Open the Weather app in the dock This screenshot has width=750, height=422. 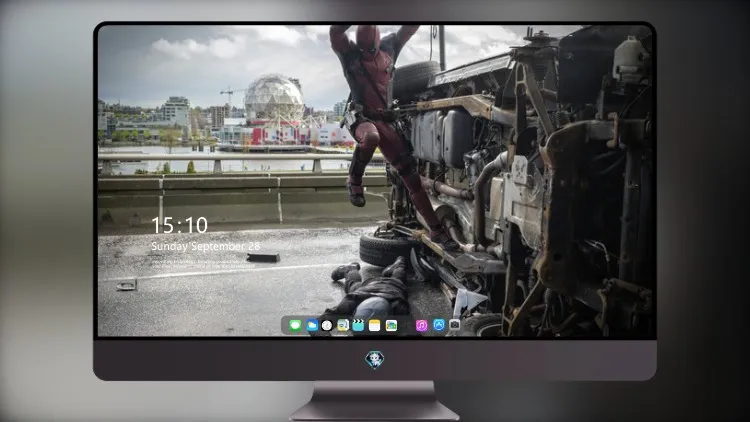(312, 325)
